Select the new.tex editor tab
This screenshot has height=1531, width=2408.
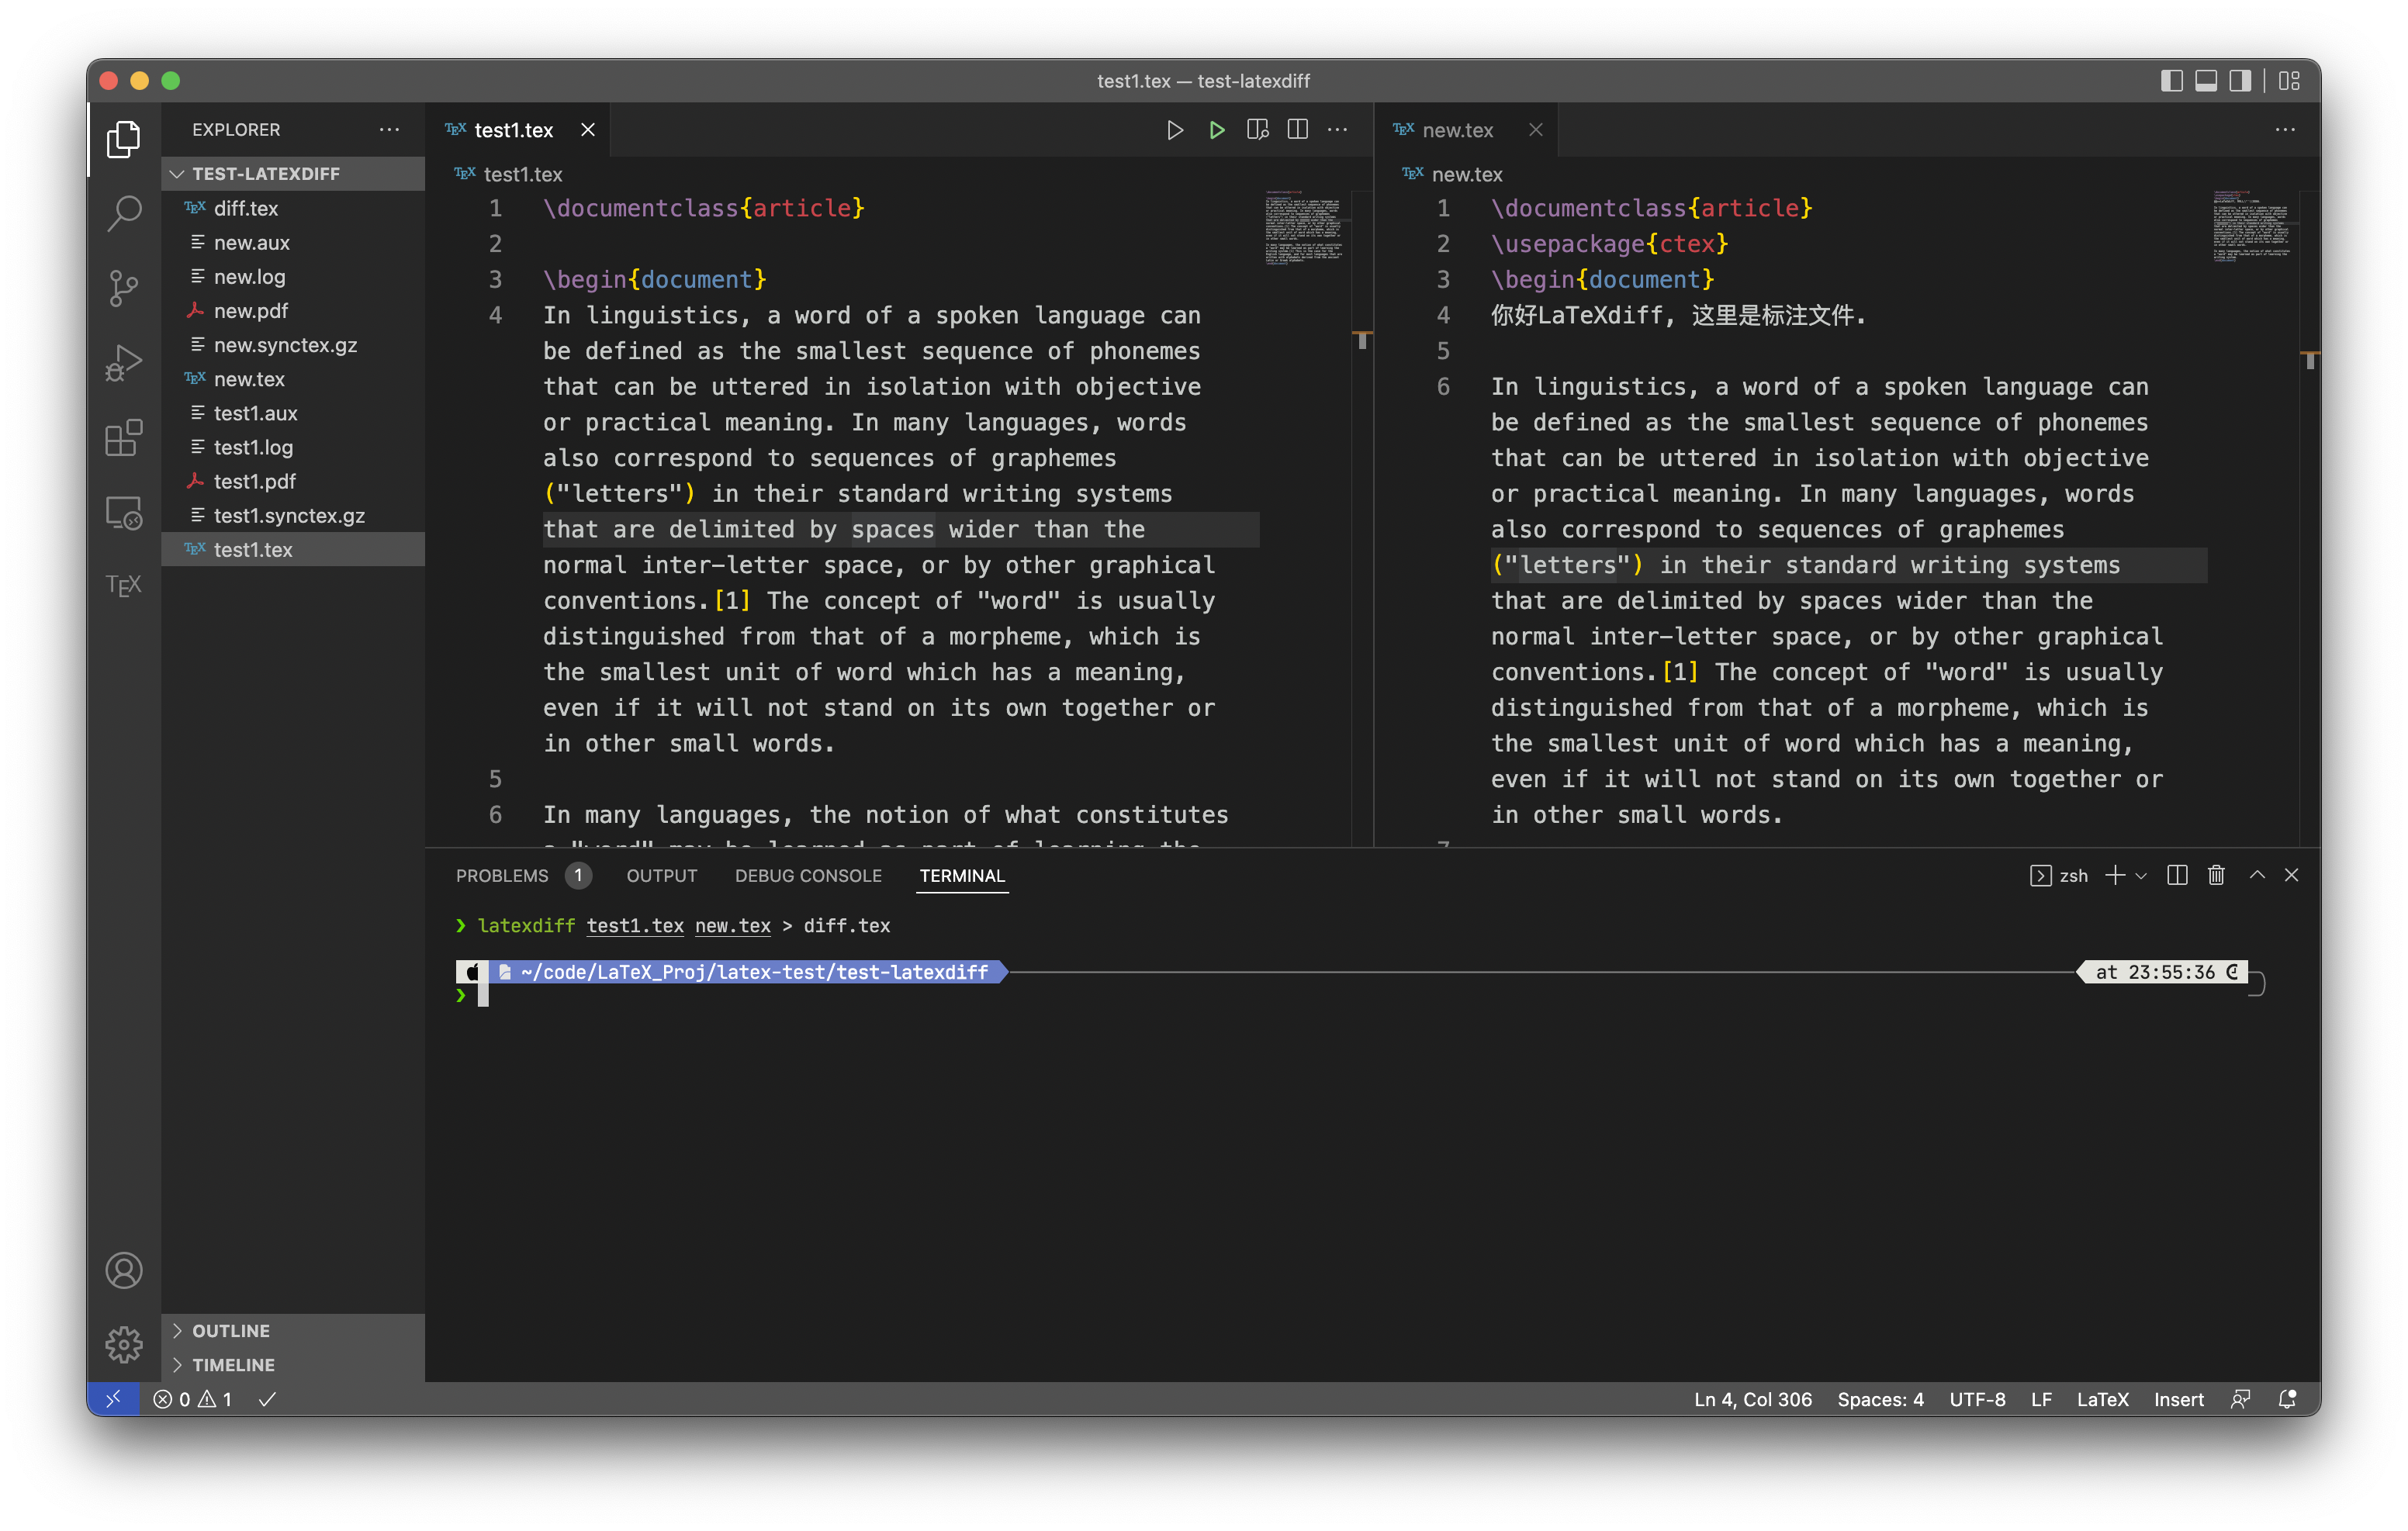pyautogui.click(x=1457, y=130)
